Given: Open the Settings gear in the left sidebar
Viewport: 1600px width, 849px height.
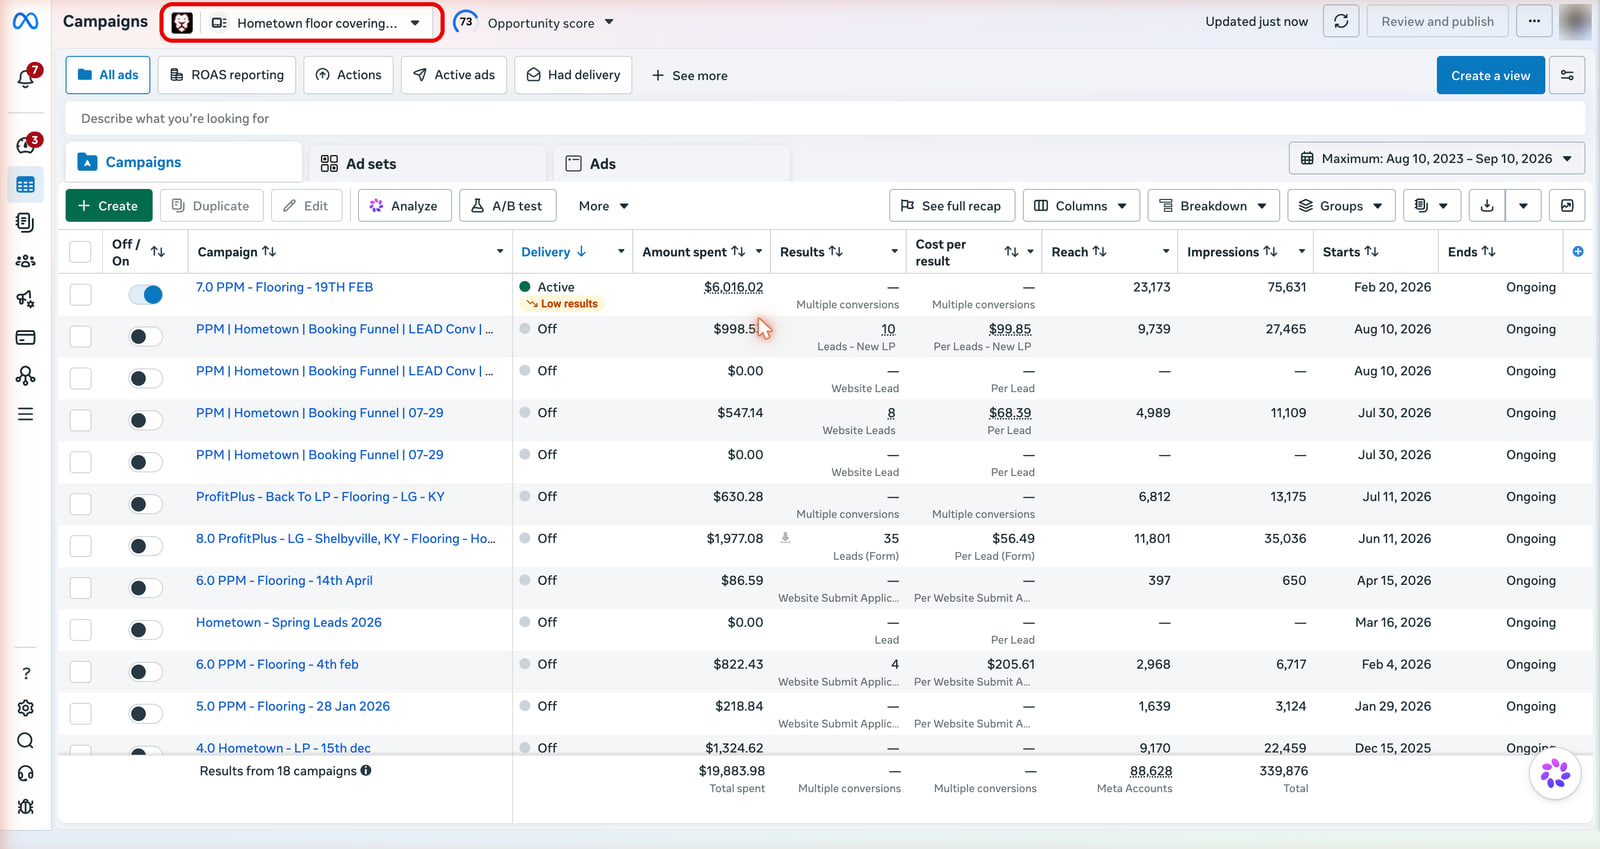Looking at the screenshot, I should coord(26,708).
